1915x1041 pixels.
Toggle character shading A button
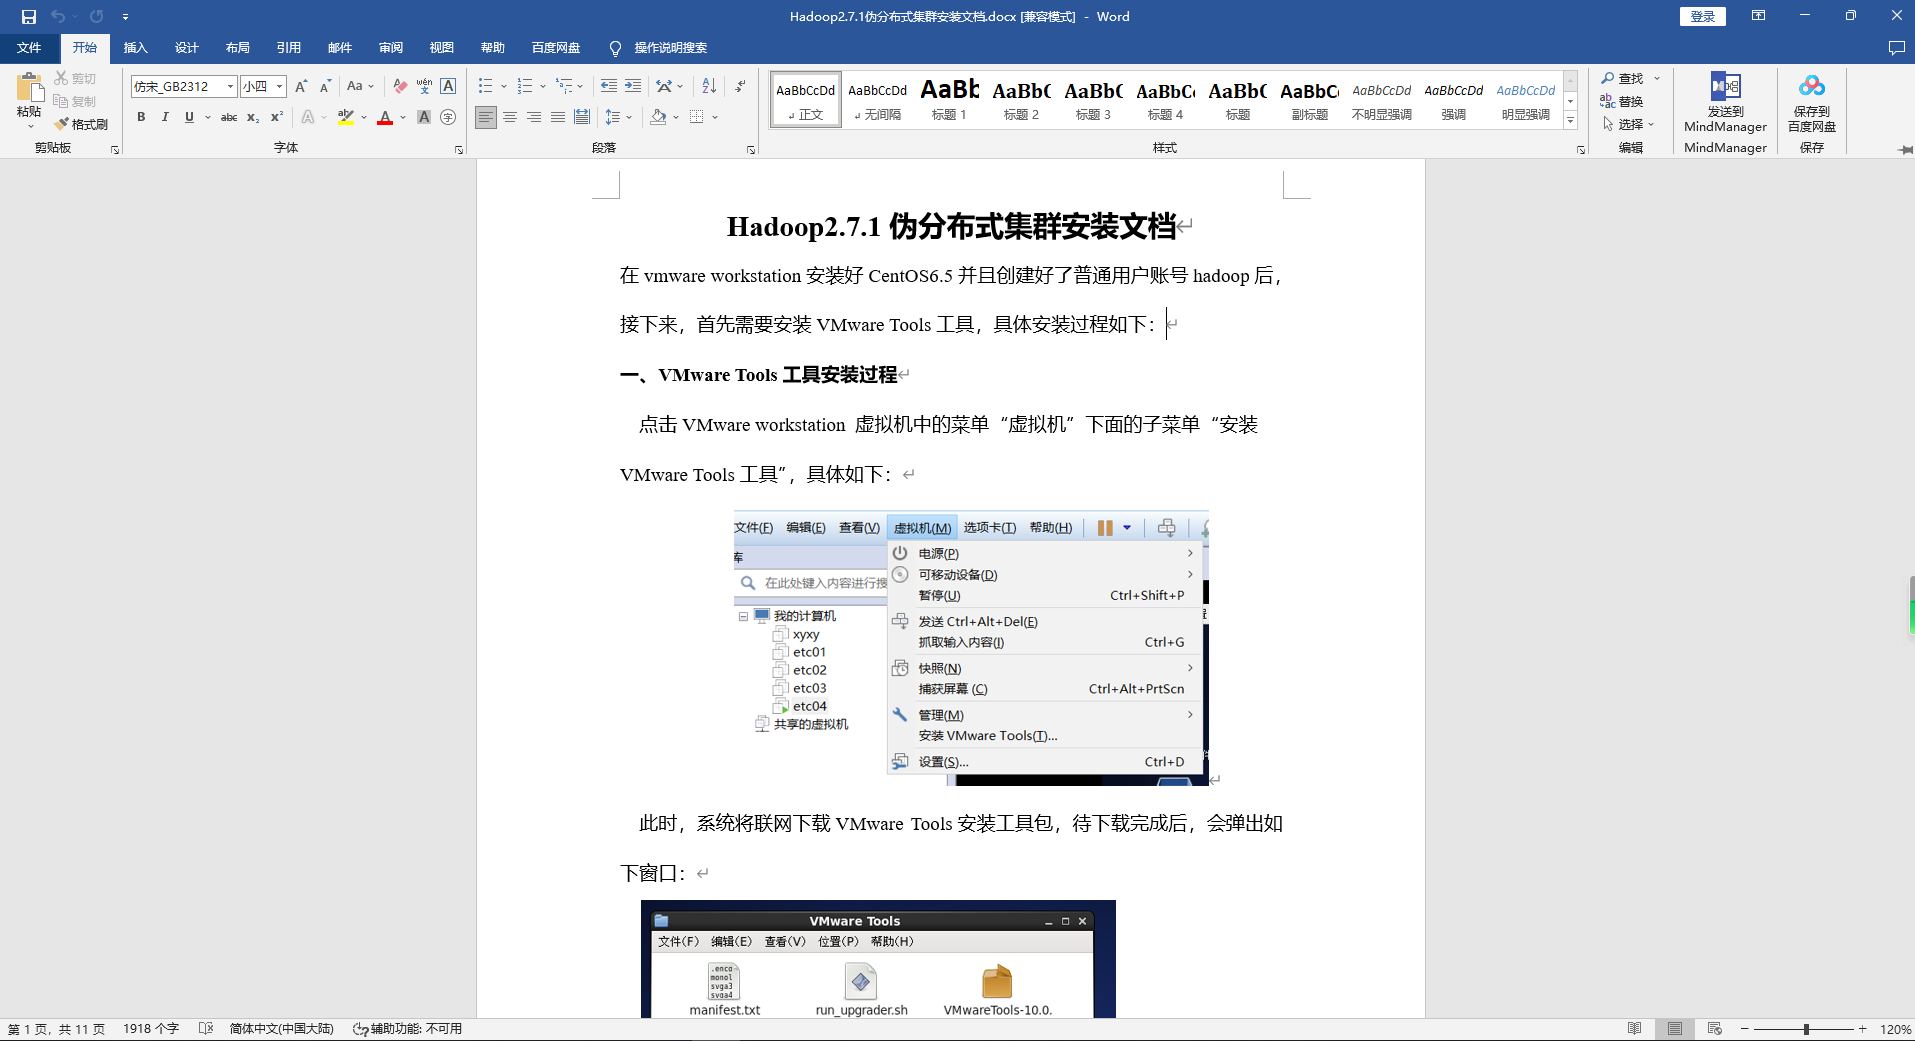coord(424,117)
